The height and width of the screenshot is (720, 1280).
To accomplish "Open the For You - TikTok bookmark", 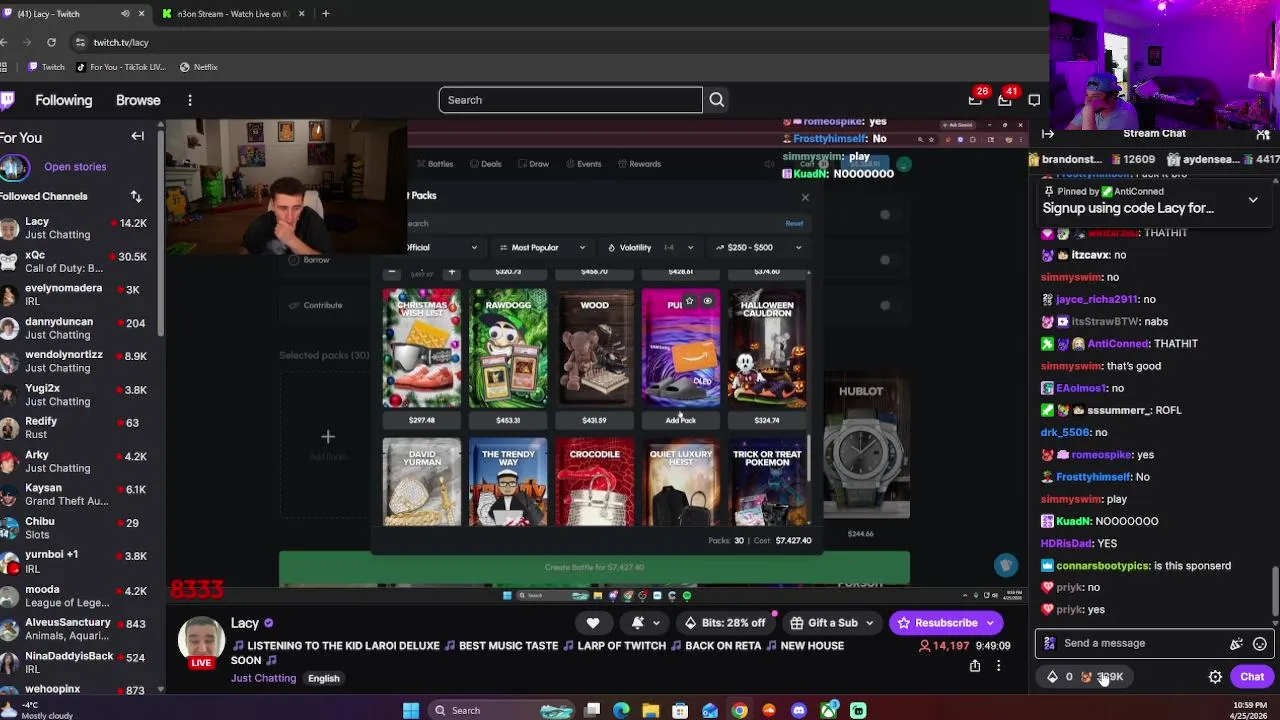I will 121,67.
